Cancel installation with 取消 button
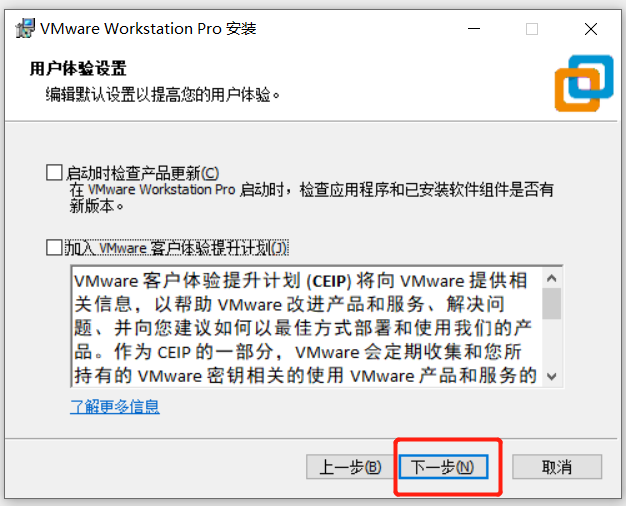Screen dimensions: 626x506 coord(557,466)
